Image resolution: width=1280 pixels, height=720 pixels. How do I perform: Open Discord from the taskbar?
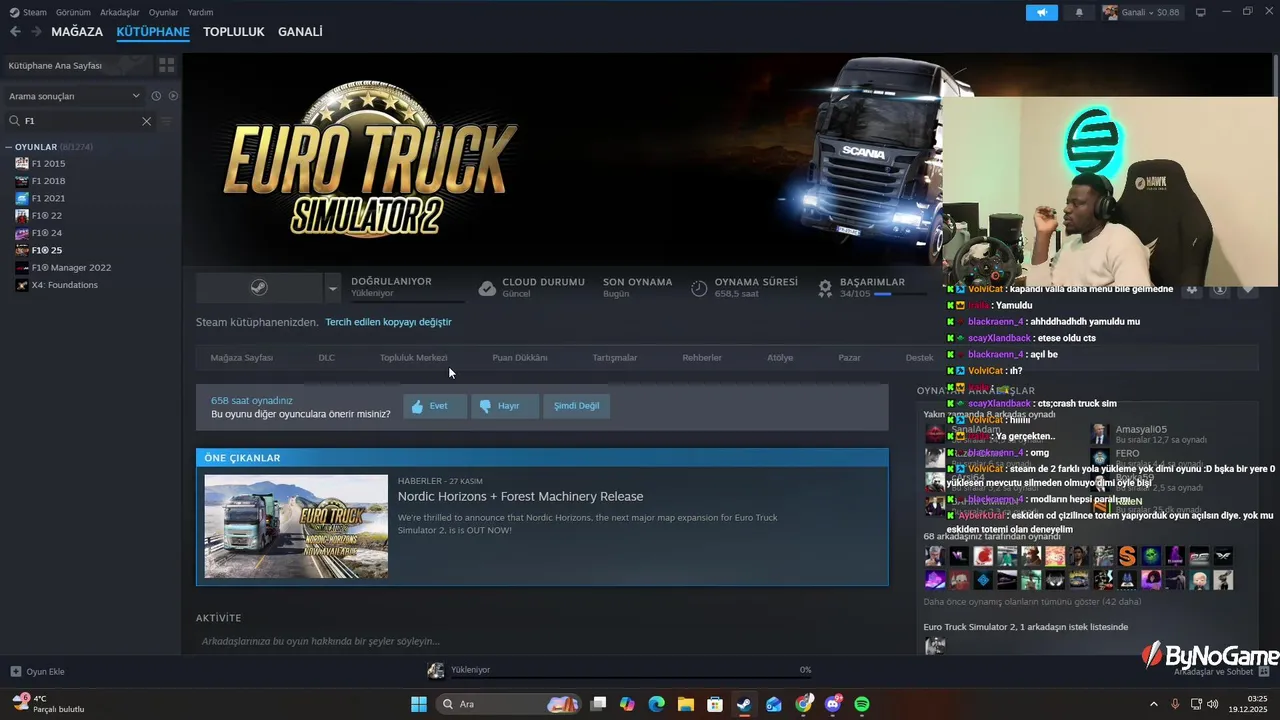point(833,704)
